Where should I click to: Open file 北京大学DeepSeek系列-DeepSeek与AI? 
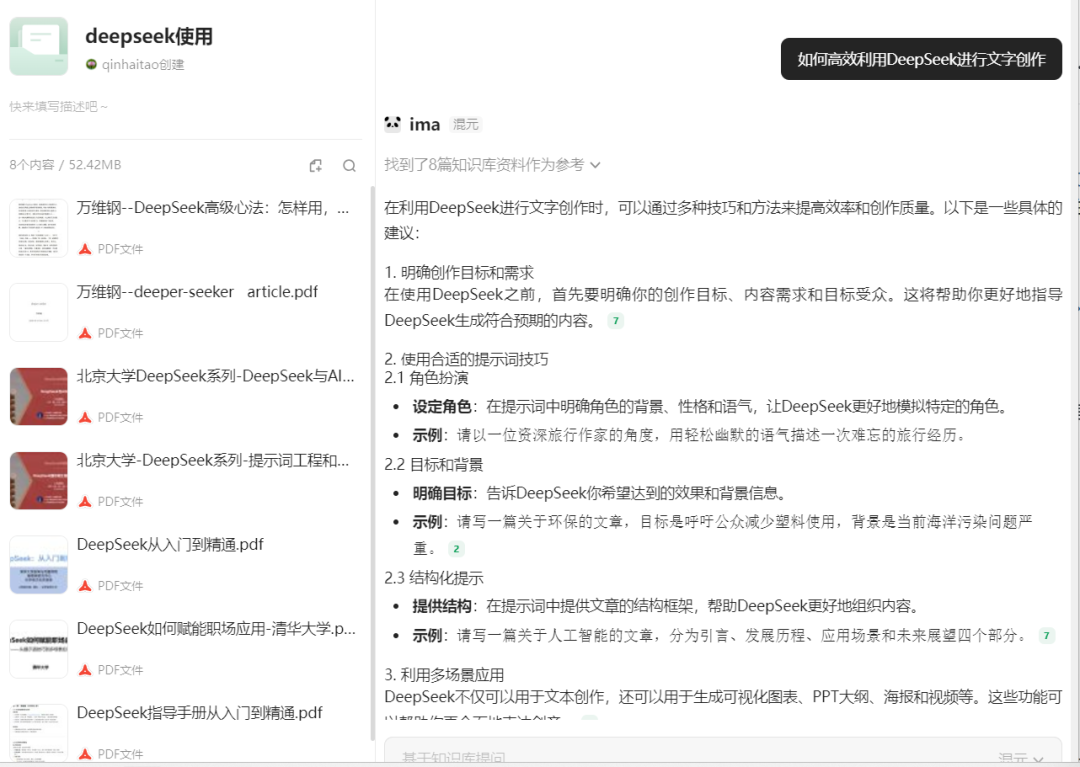click(216, 376)
